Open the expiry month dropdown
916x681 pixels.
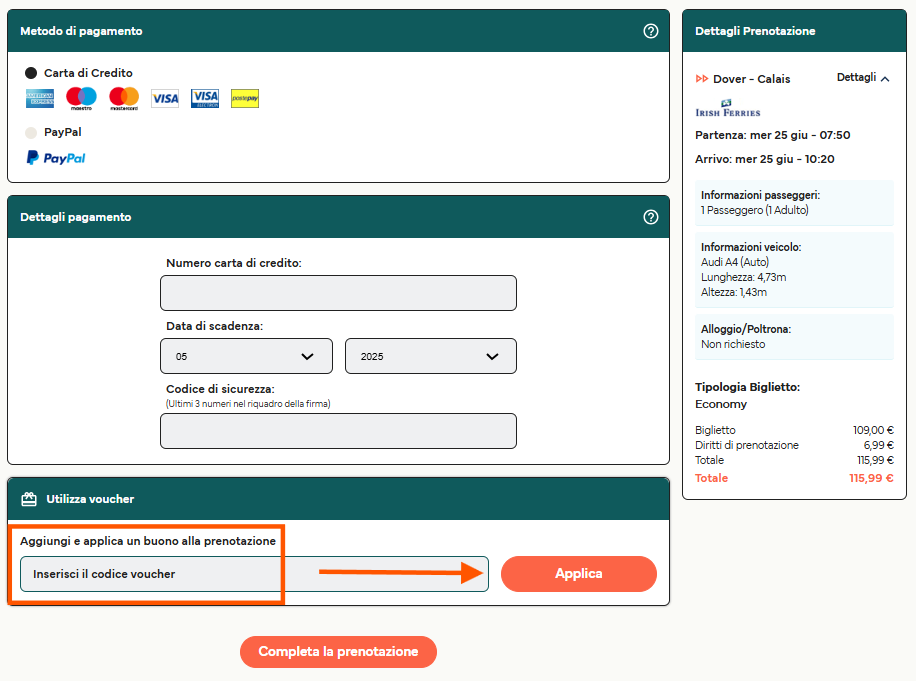pos(246,356)
